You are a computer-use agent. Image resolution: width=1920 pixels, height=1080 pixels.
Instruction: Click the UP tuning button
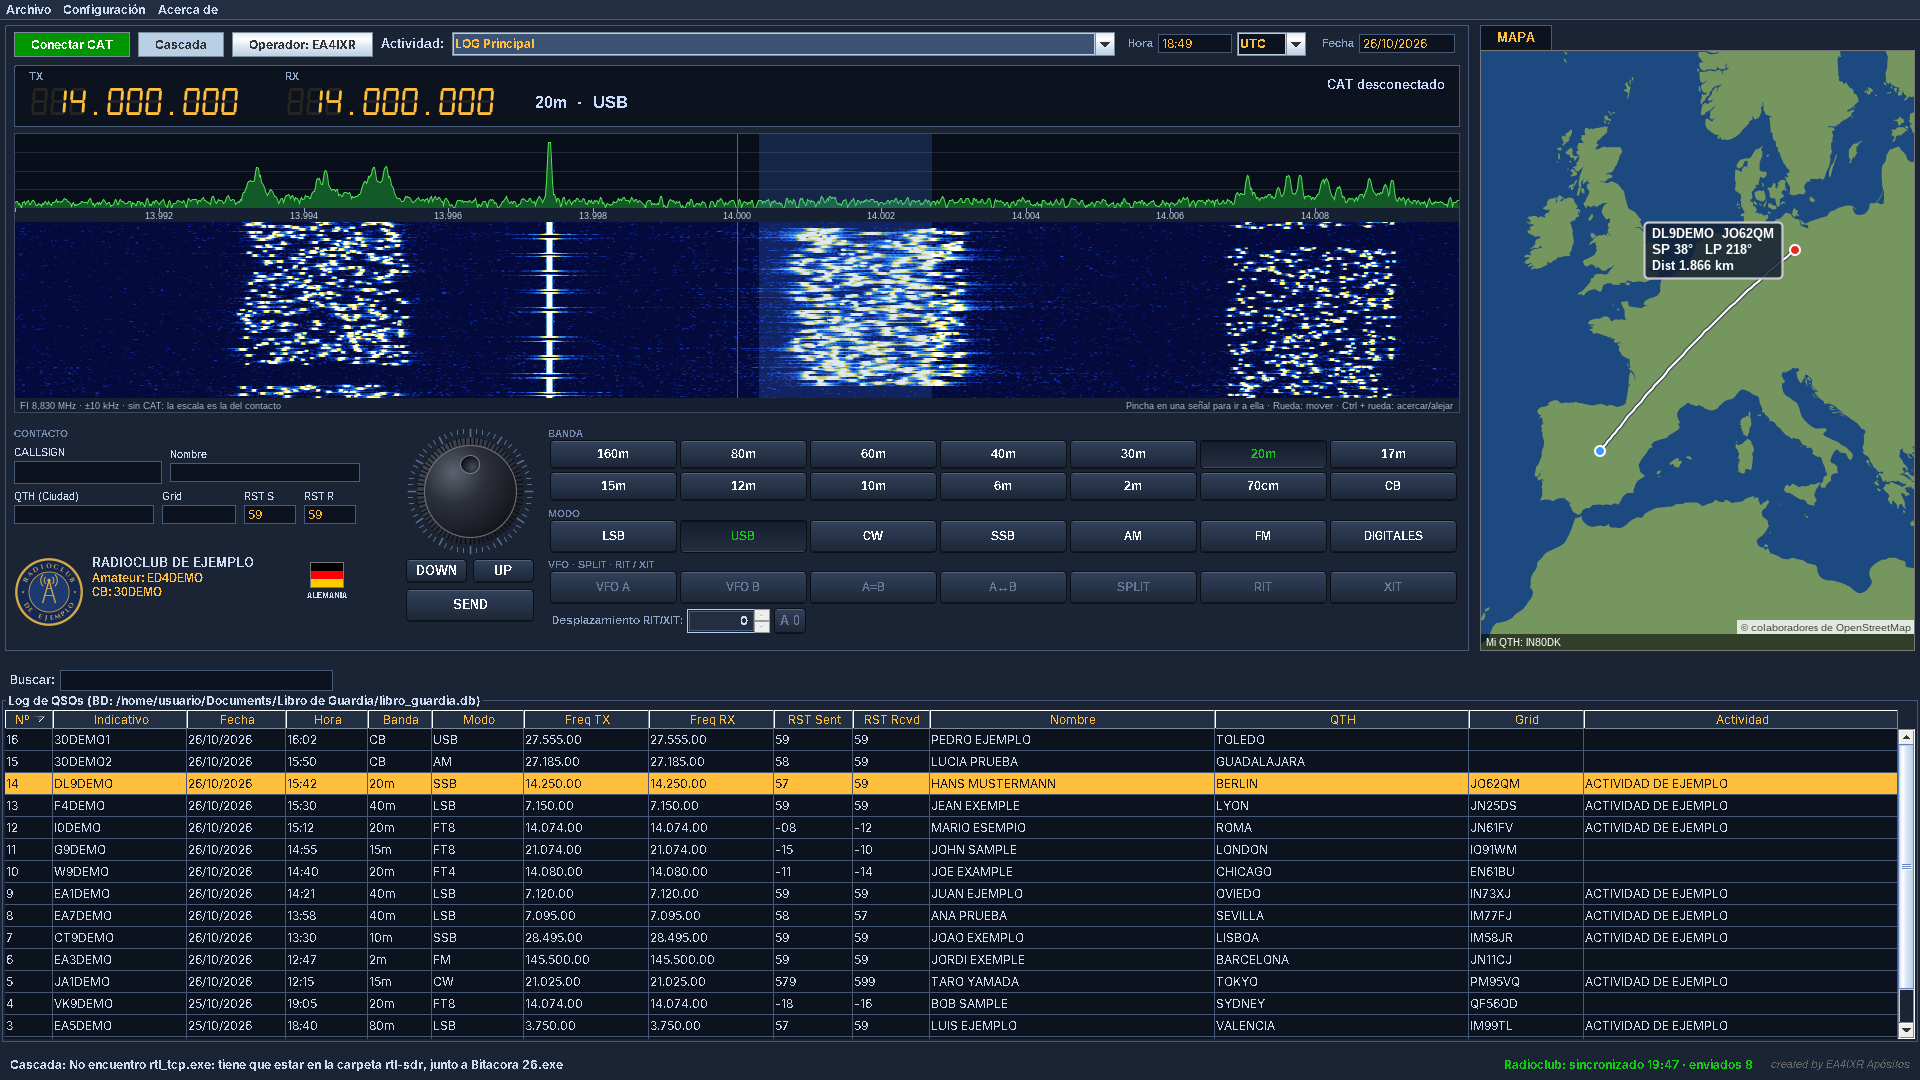click(x=503, y=570)
